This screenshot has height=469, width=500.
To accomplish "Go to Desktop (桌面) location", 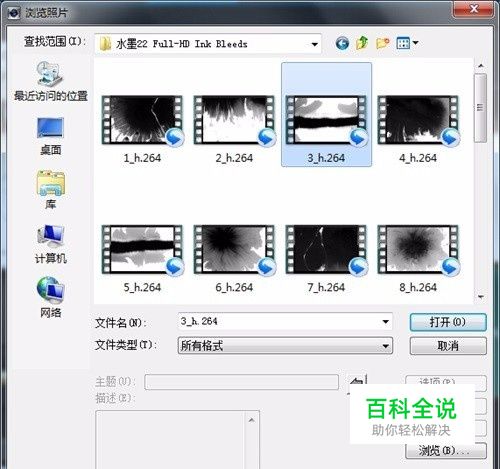I will pos(50,137).
